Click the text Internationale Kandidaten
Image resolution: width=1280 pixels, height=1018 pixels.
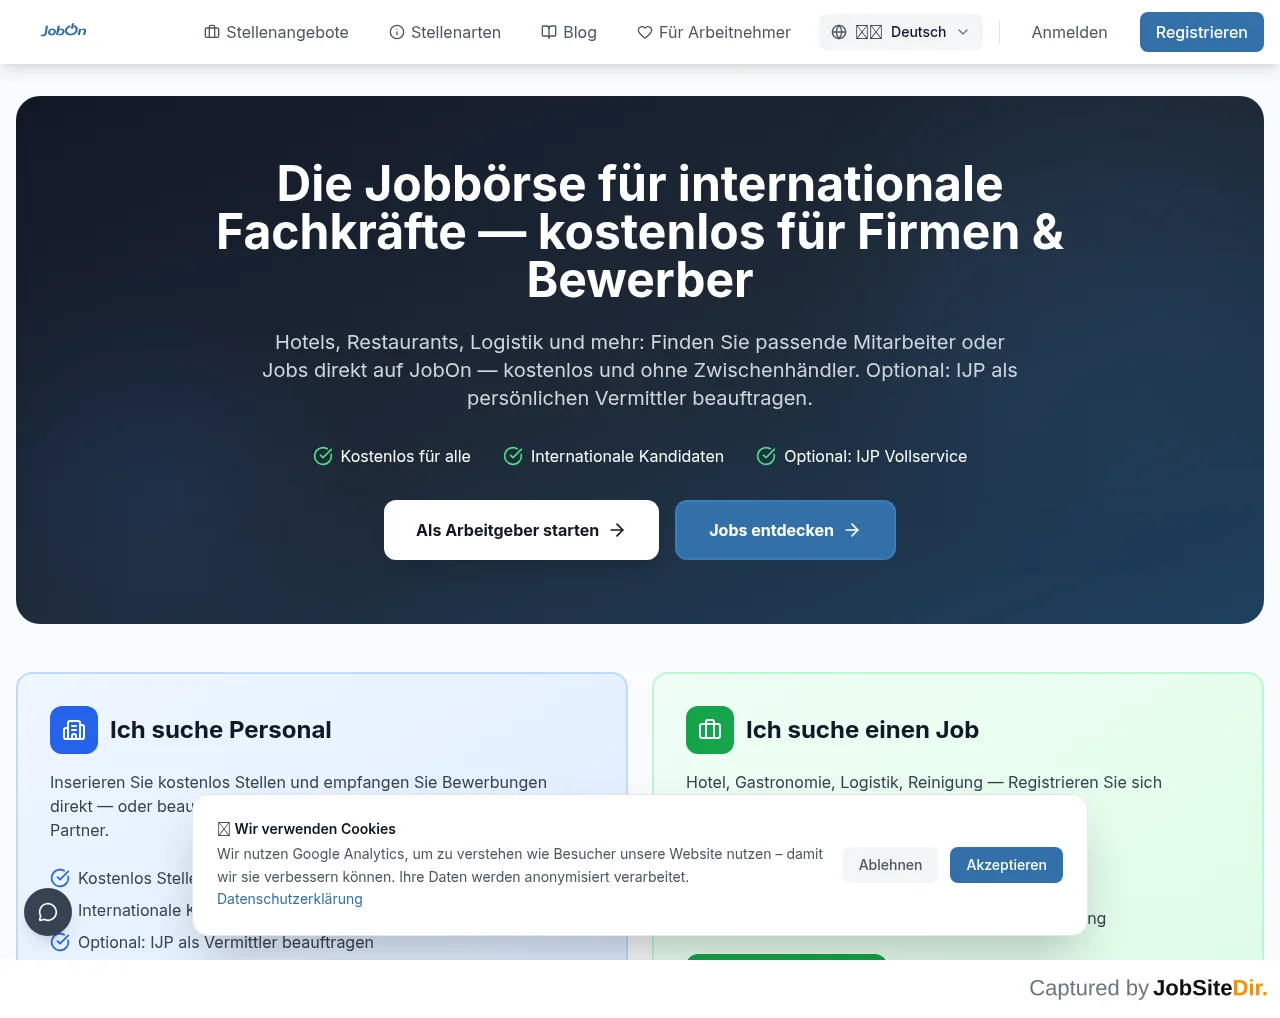point(627,456)
